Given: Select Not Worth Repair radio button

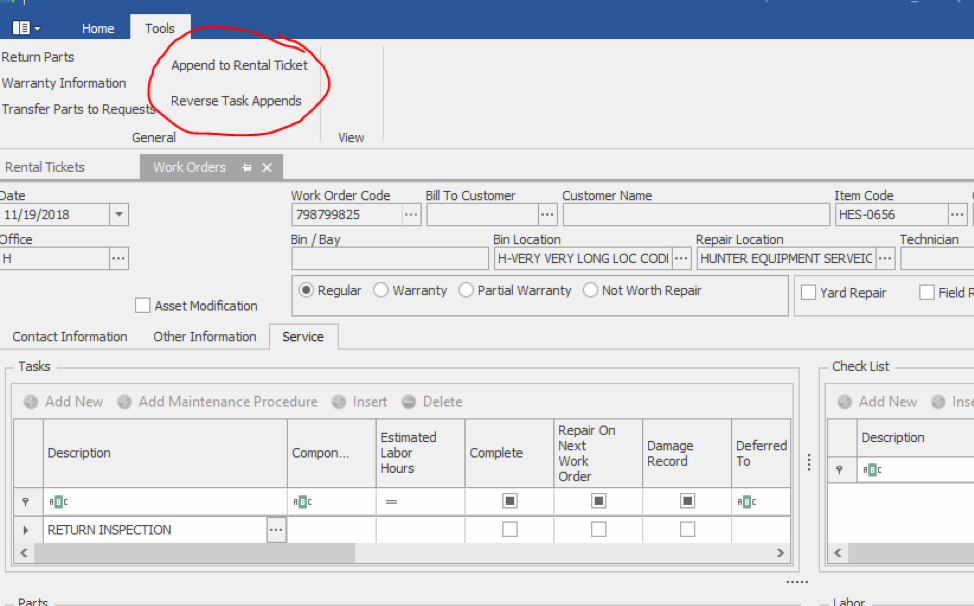Looking at the screenshot, I should (590, 290).
